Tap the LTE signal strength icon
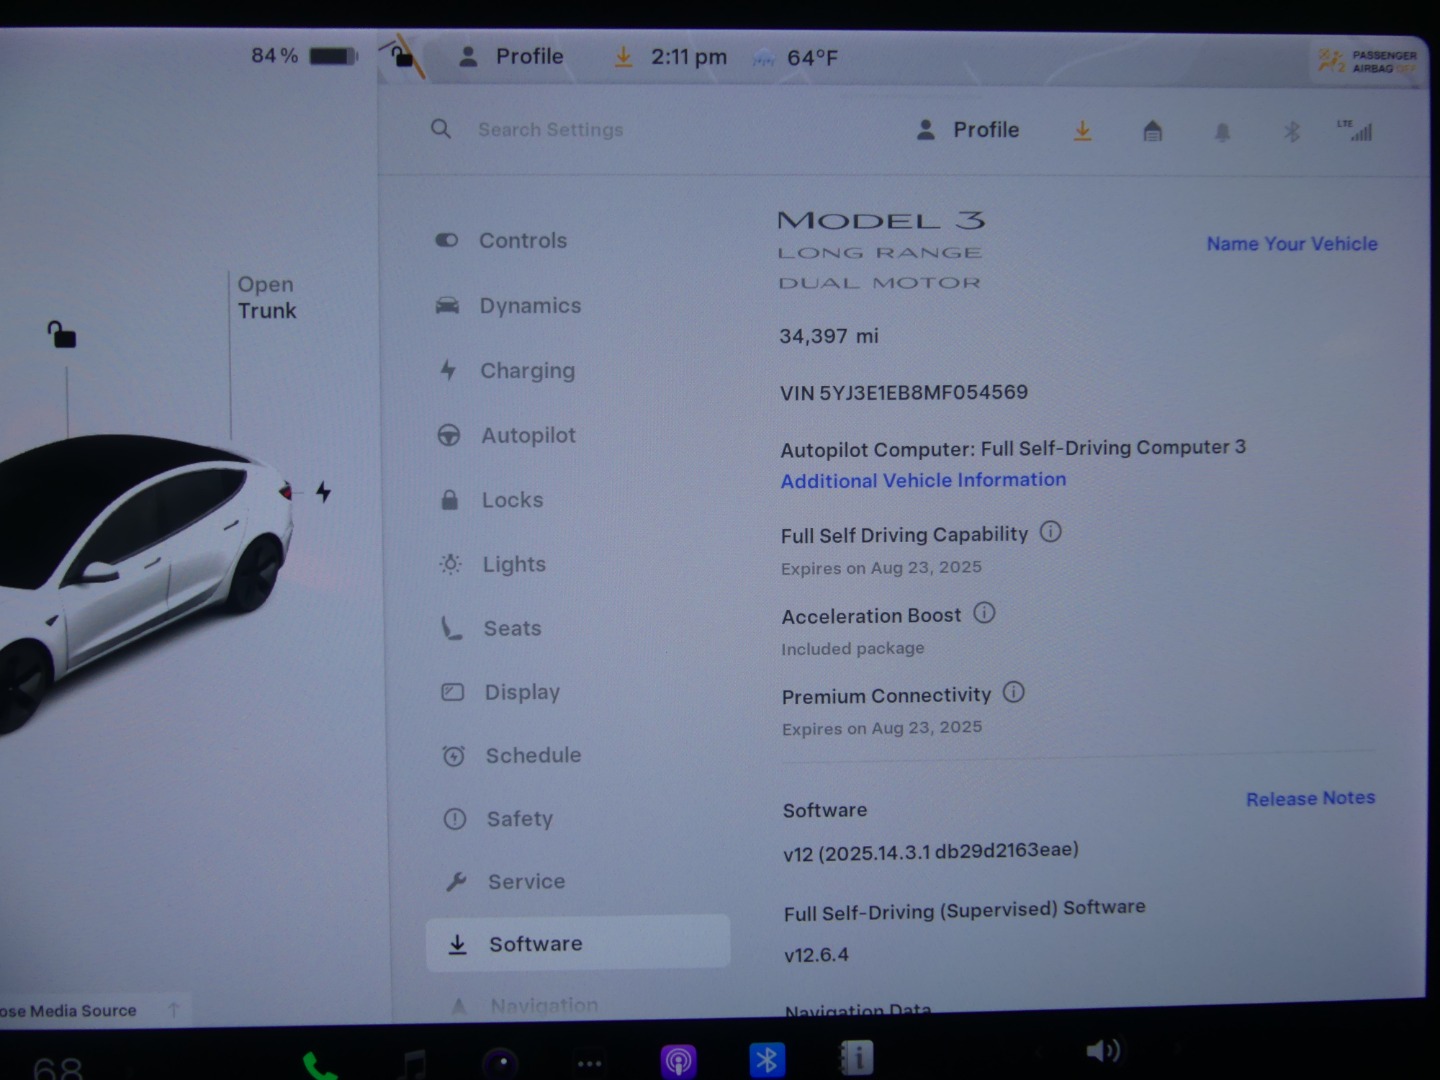The height and width of the screenshot is (1080, 1440). coord(1356,130)
